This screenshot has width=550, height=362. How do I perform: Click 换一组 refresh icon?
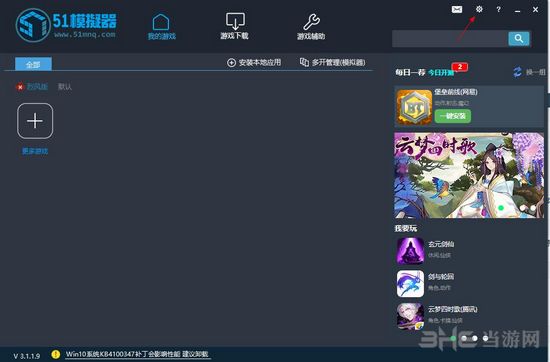517,72
